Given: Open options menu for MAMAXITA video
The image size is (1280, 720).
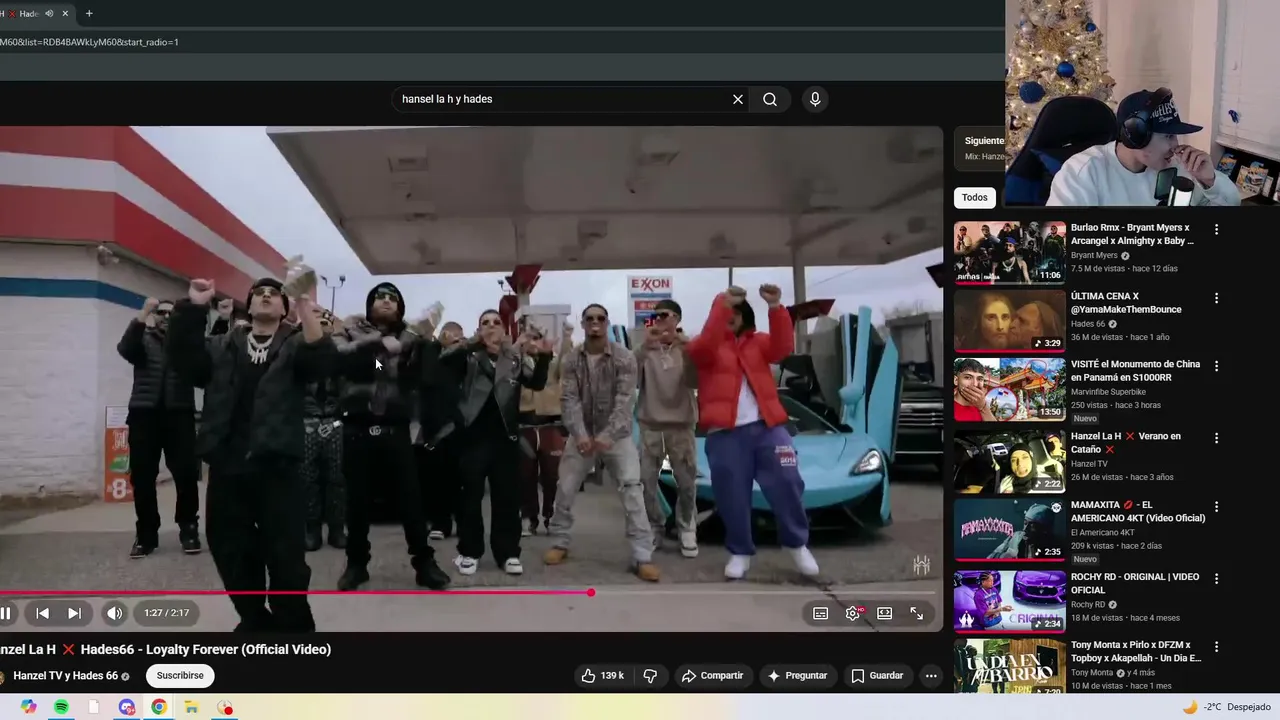Looking at the screenshot, I should click(x=1216, y=507).
